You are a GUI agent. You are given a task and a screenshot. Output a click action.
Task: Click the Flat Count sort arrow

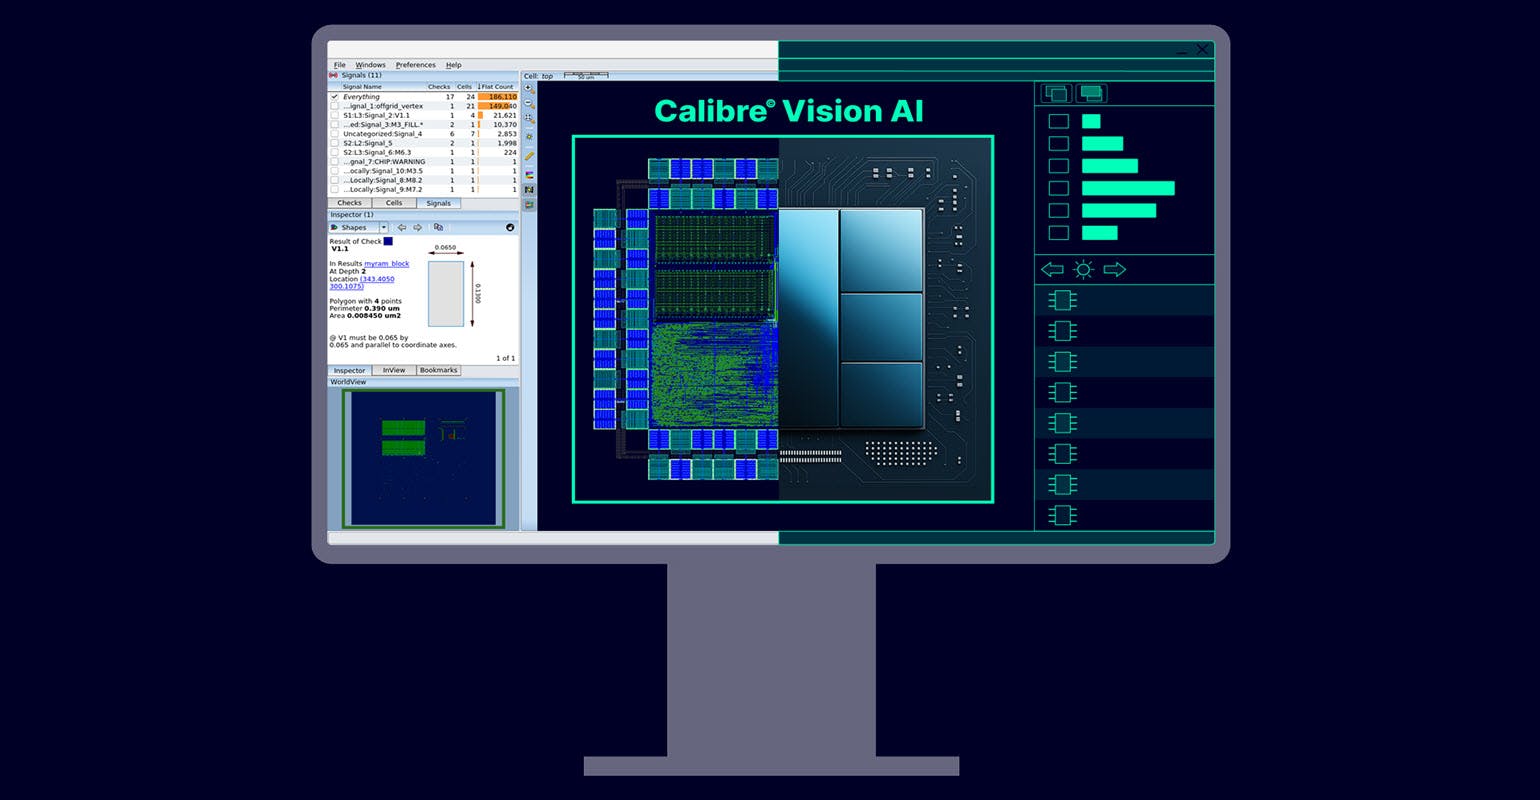(480, 87)
